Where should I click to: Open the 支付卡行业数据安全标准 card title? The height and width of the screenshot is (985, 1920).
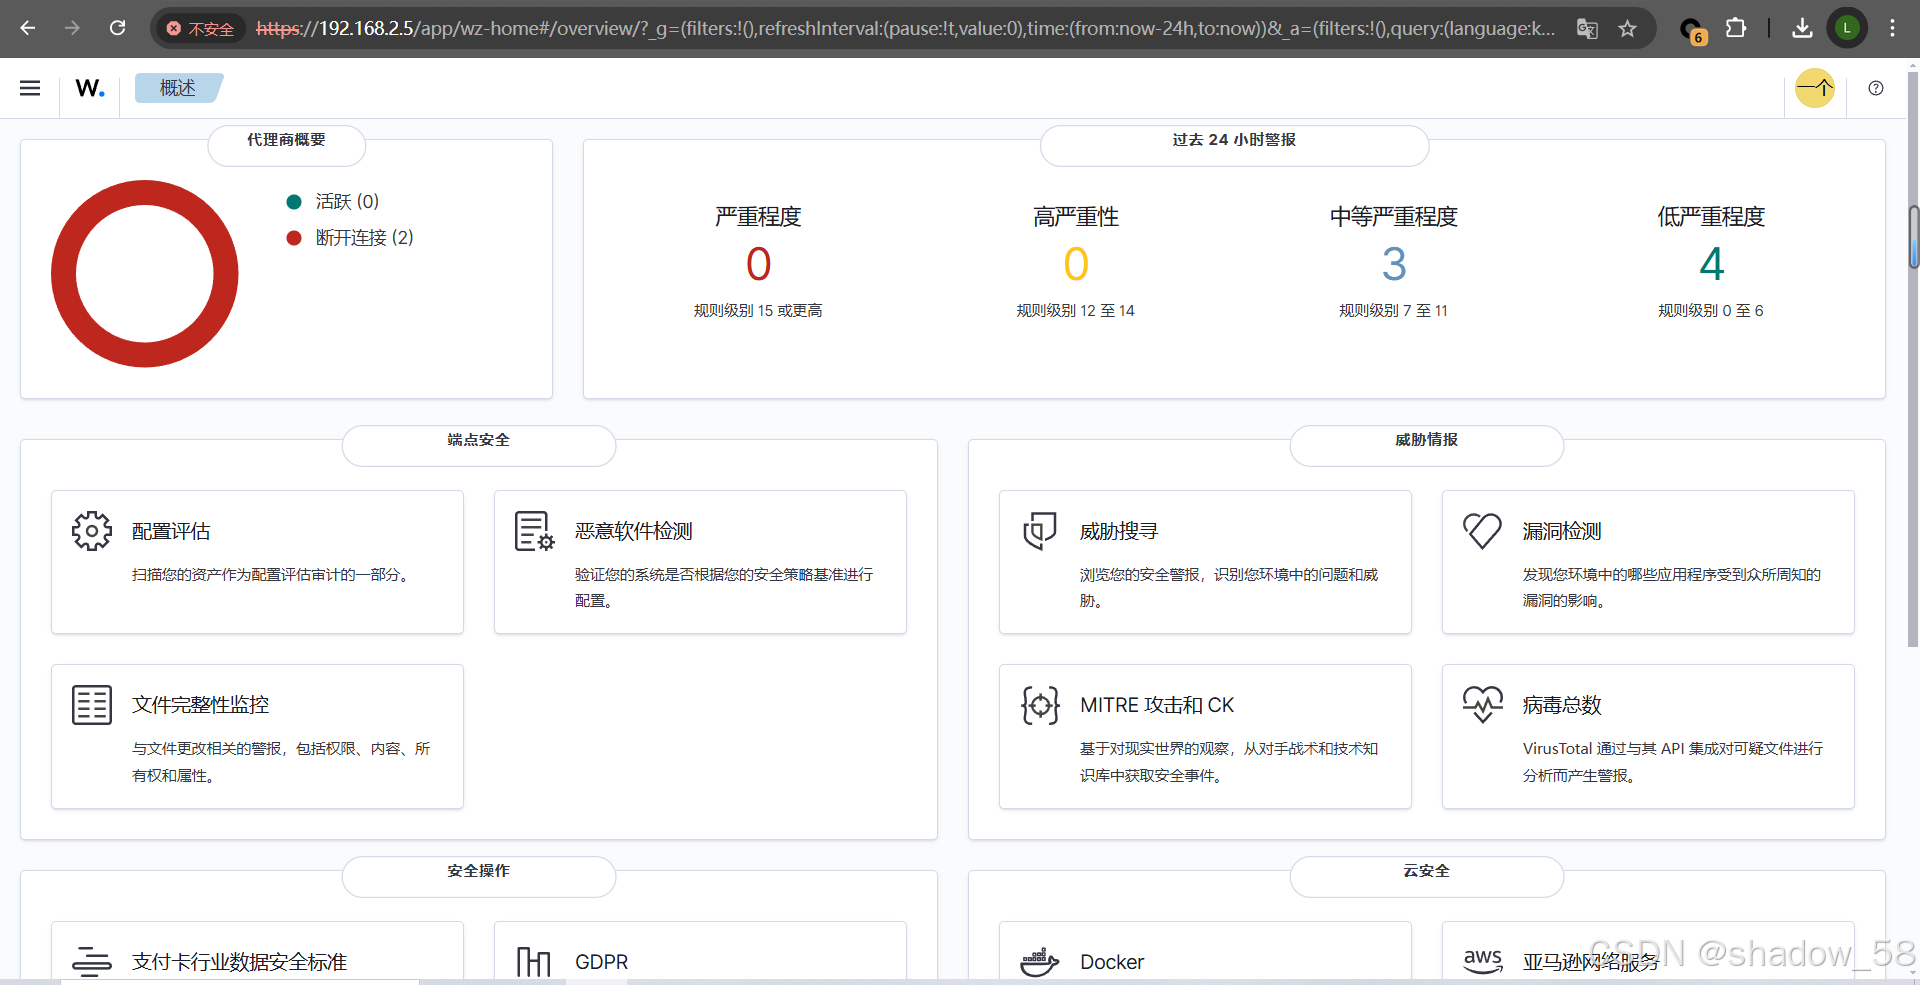tap(239, 962)
